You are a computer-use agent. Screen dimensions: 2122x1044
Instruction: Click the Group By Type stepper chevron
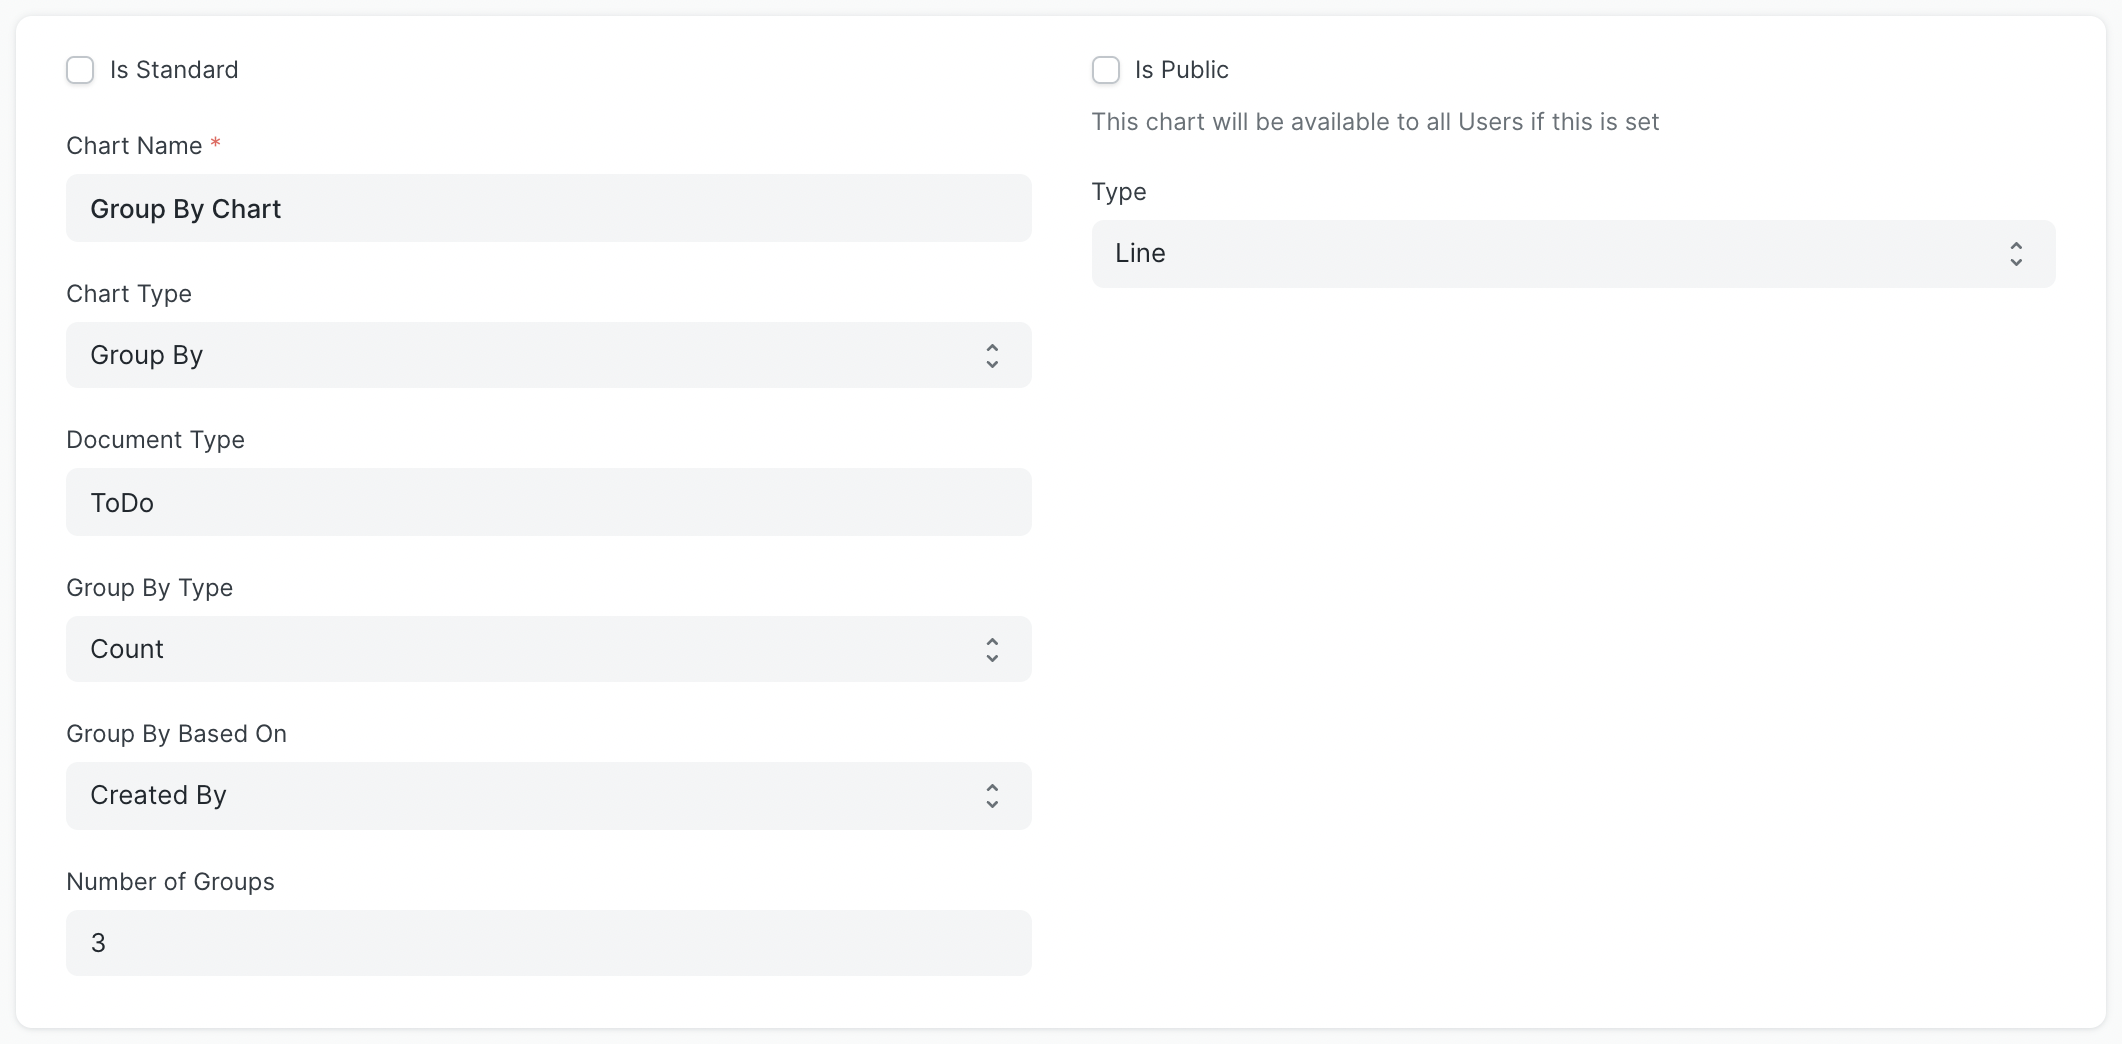[x=992, y=649]
